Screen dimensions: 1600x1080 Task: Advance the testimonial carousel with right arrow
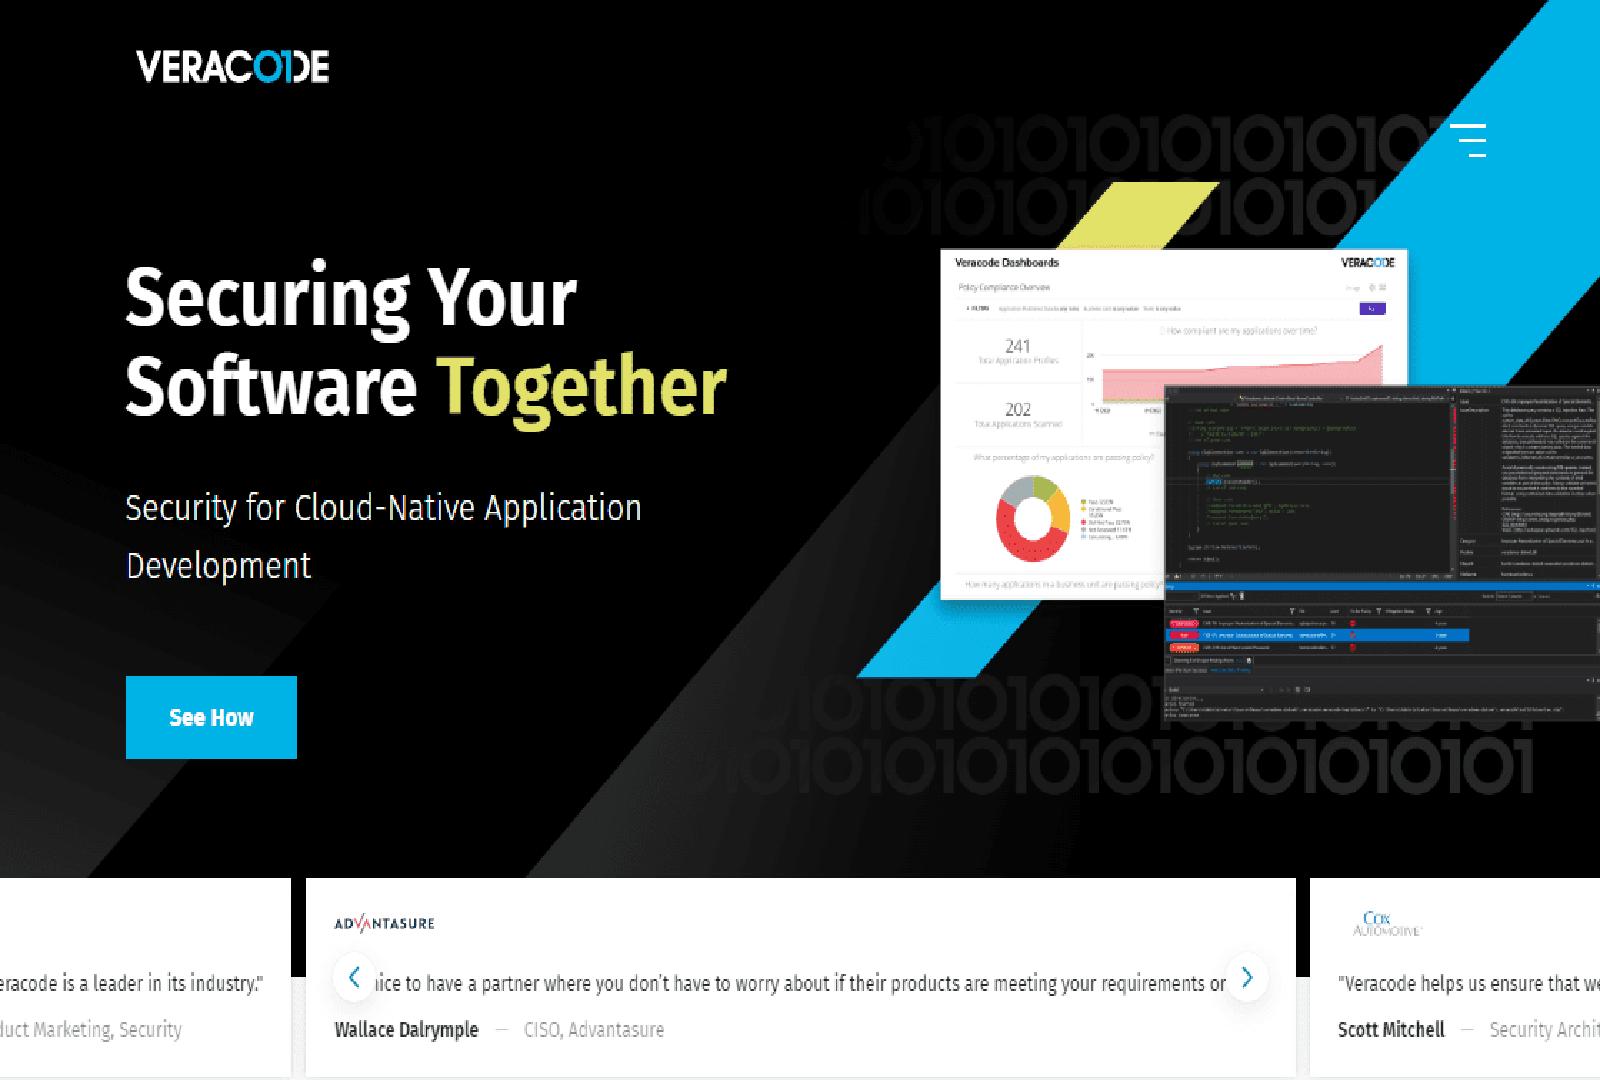point(1246,979)
